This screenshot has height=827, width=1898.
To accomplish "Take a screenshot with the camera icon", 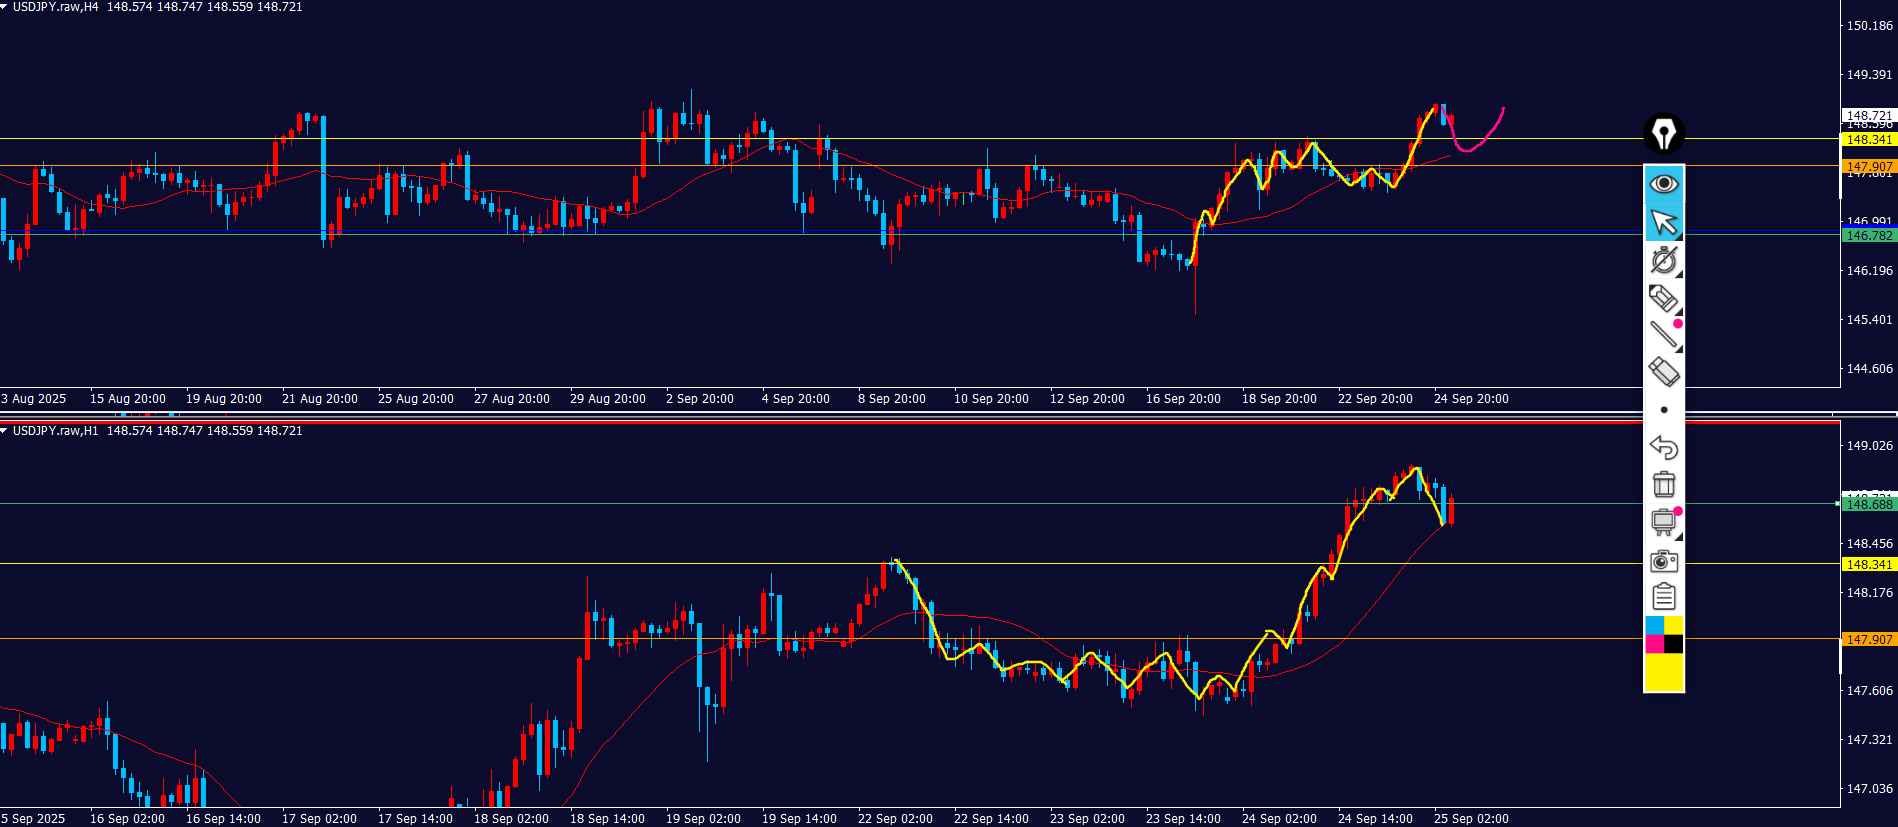I will [1664, 561].
